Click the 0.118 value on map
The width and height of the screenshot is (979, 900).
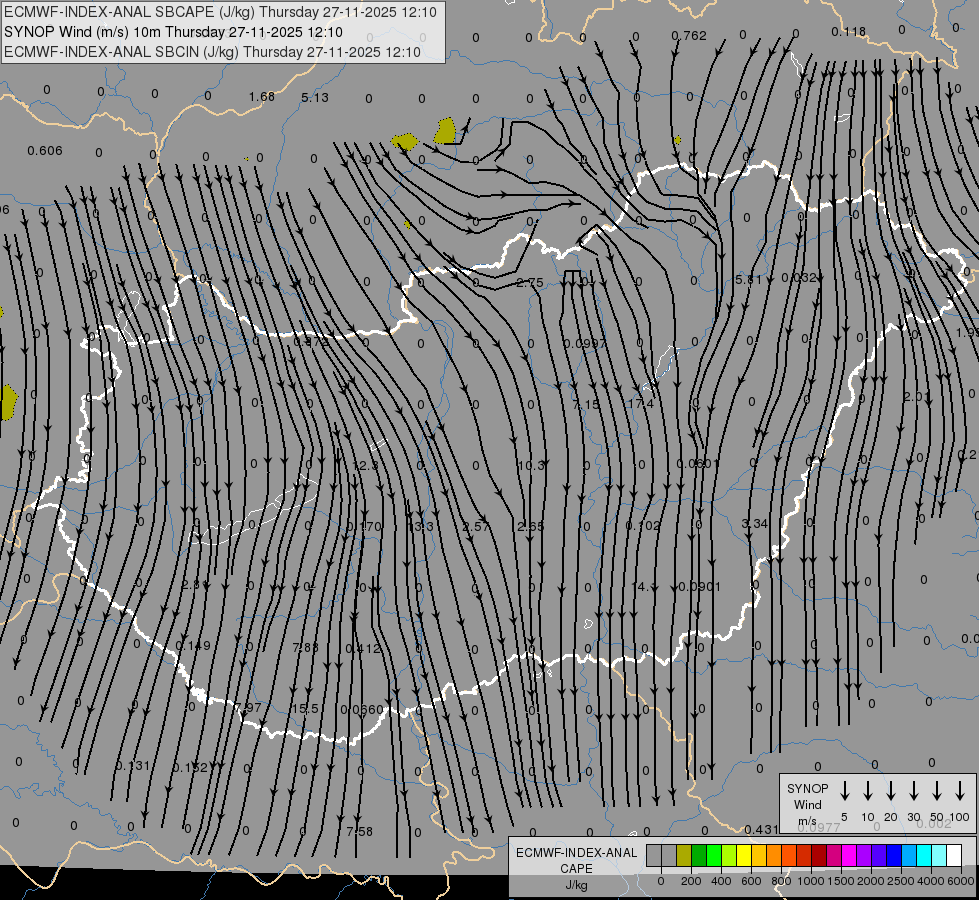click(x=849, y=31)
